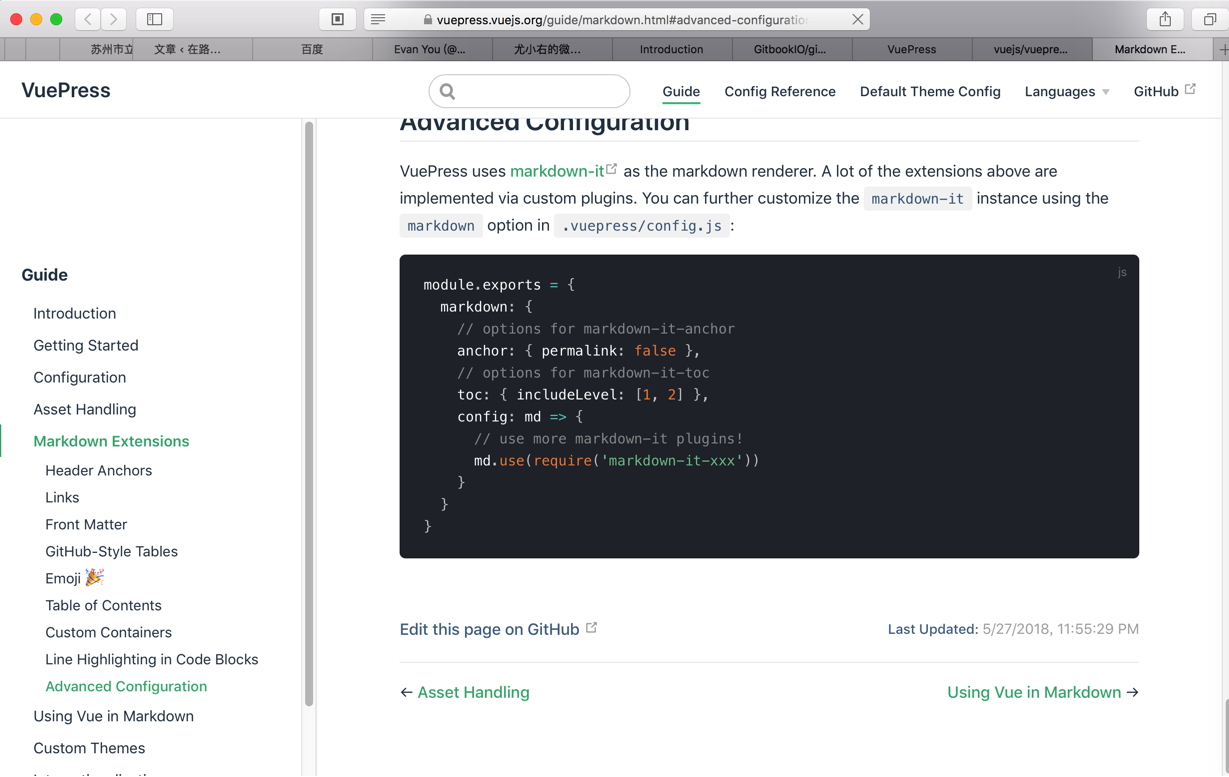The height and width of the screenshot is (777, 1229).
Task: Show the Safari sidebar
Action: coord(155,19)
